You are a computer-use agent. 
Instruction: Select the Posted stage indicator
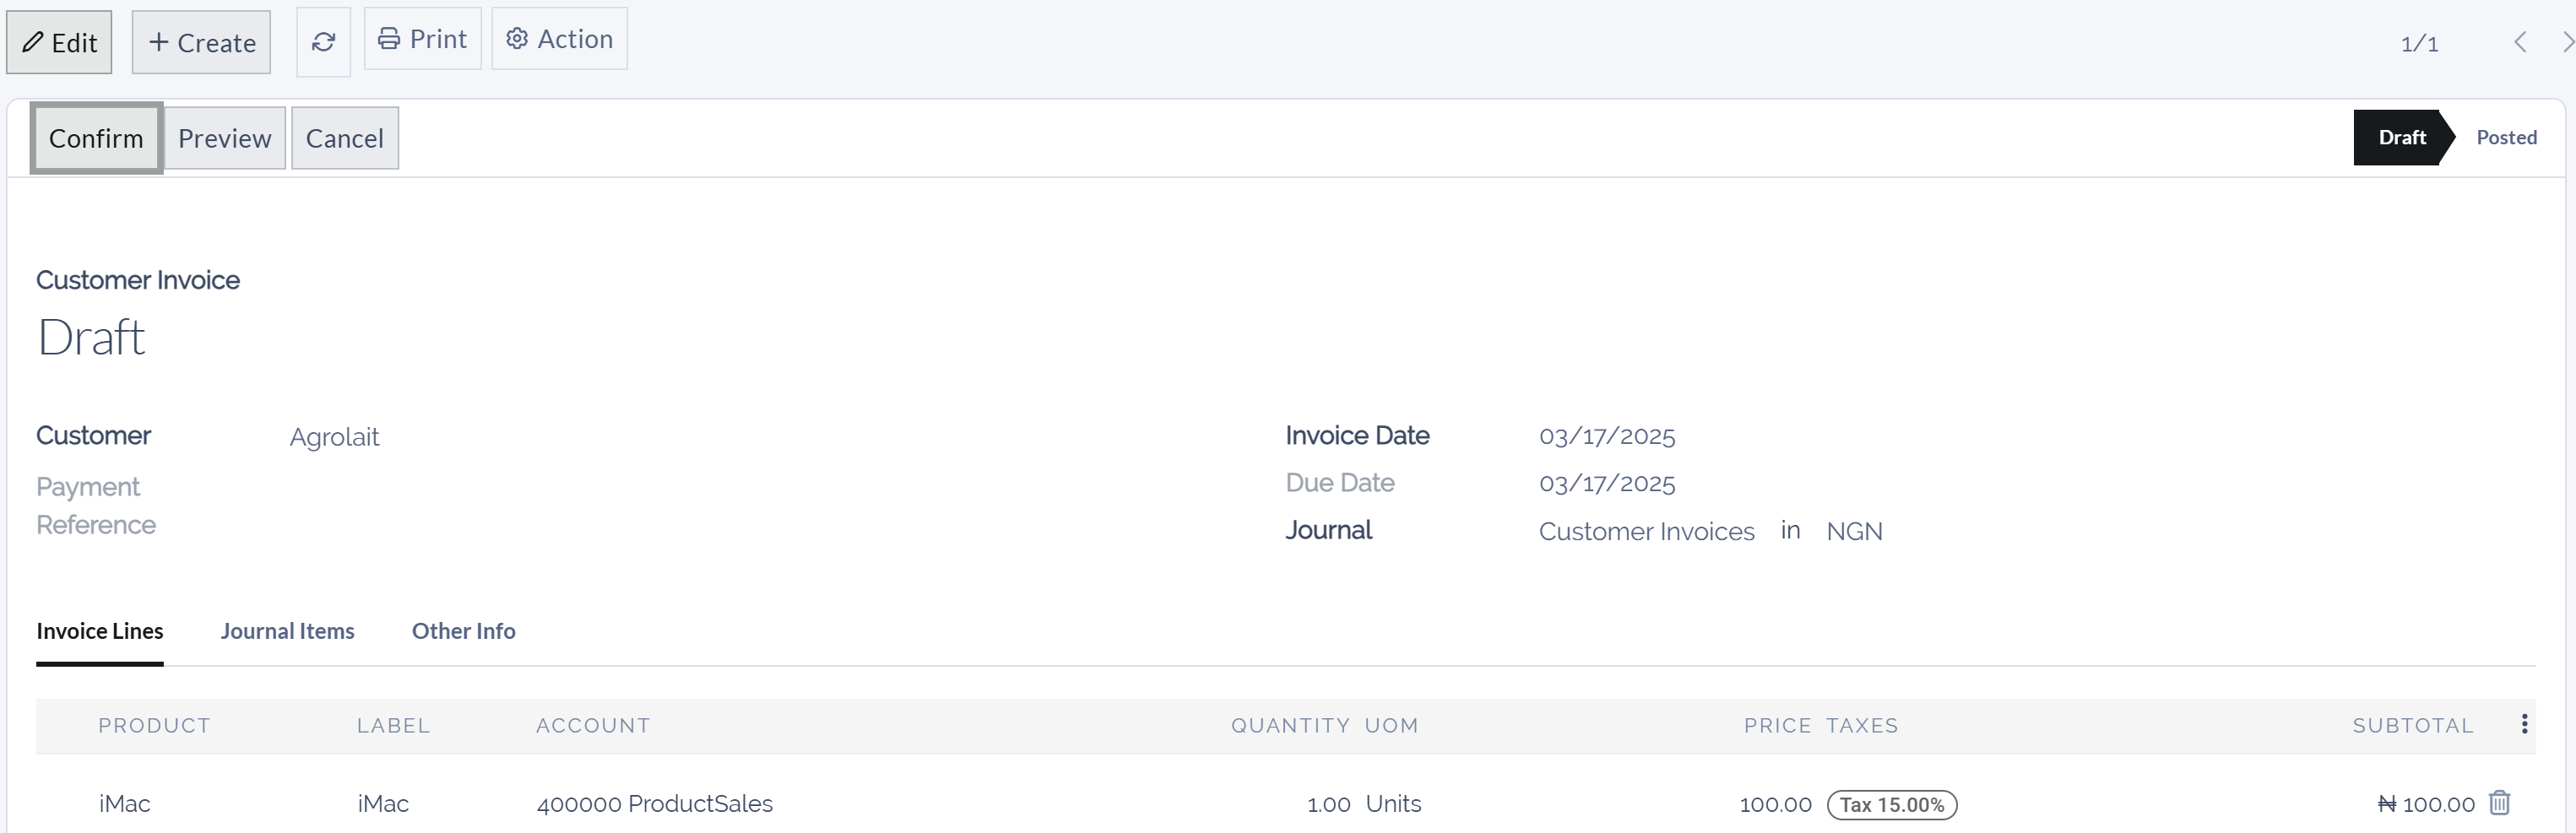pyautogui.click(x=2506, y=137)
